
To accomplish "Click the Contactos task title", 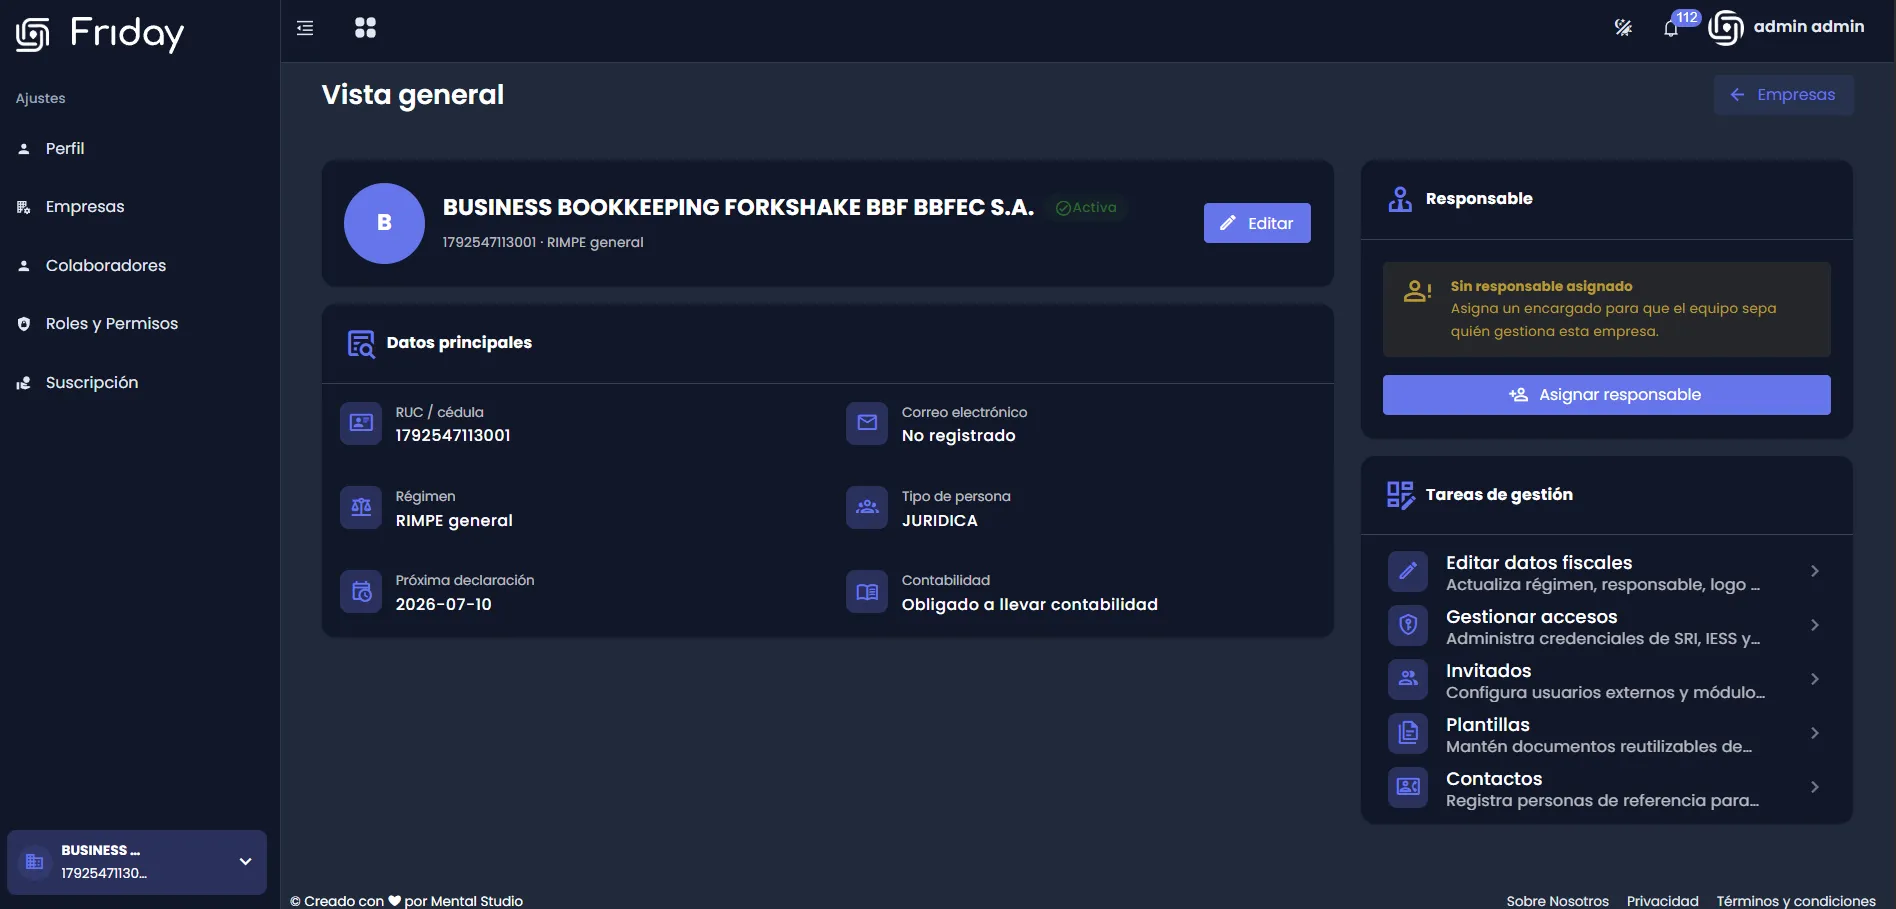I will (1494, 779).
